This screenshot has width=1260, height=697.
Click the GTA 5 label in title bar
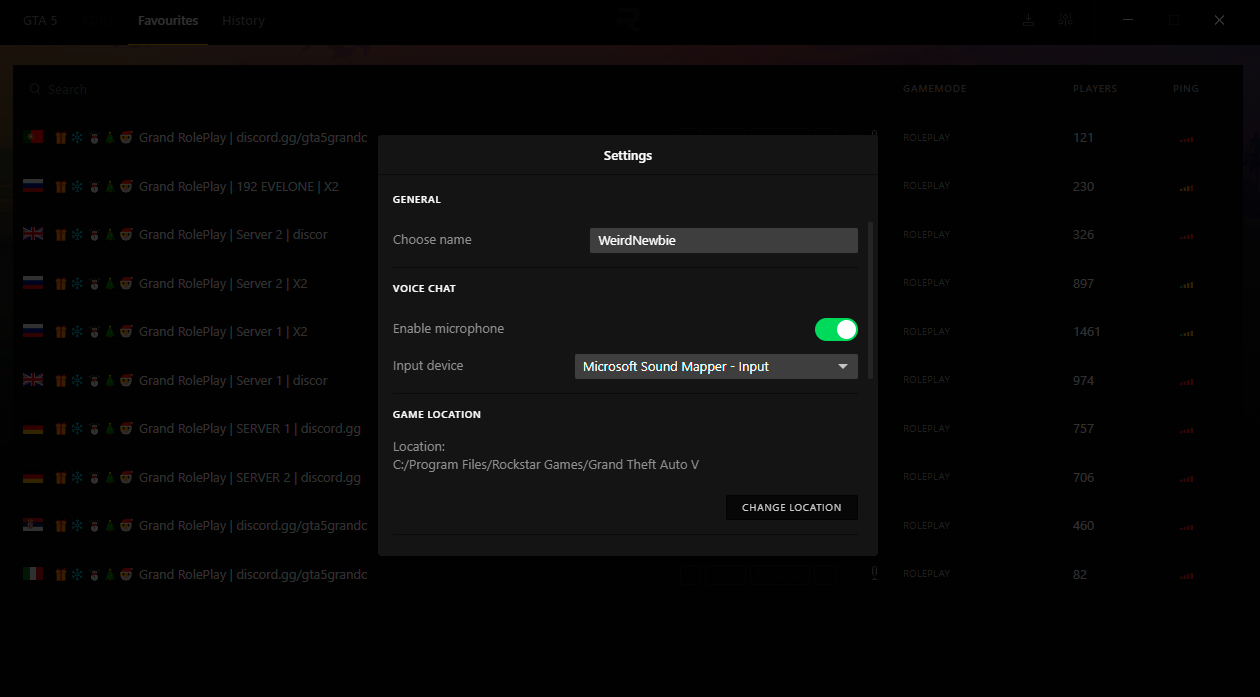coord(40,21)
